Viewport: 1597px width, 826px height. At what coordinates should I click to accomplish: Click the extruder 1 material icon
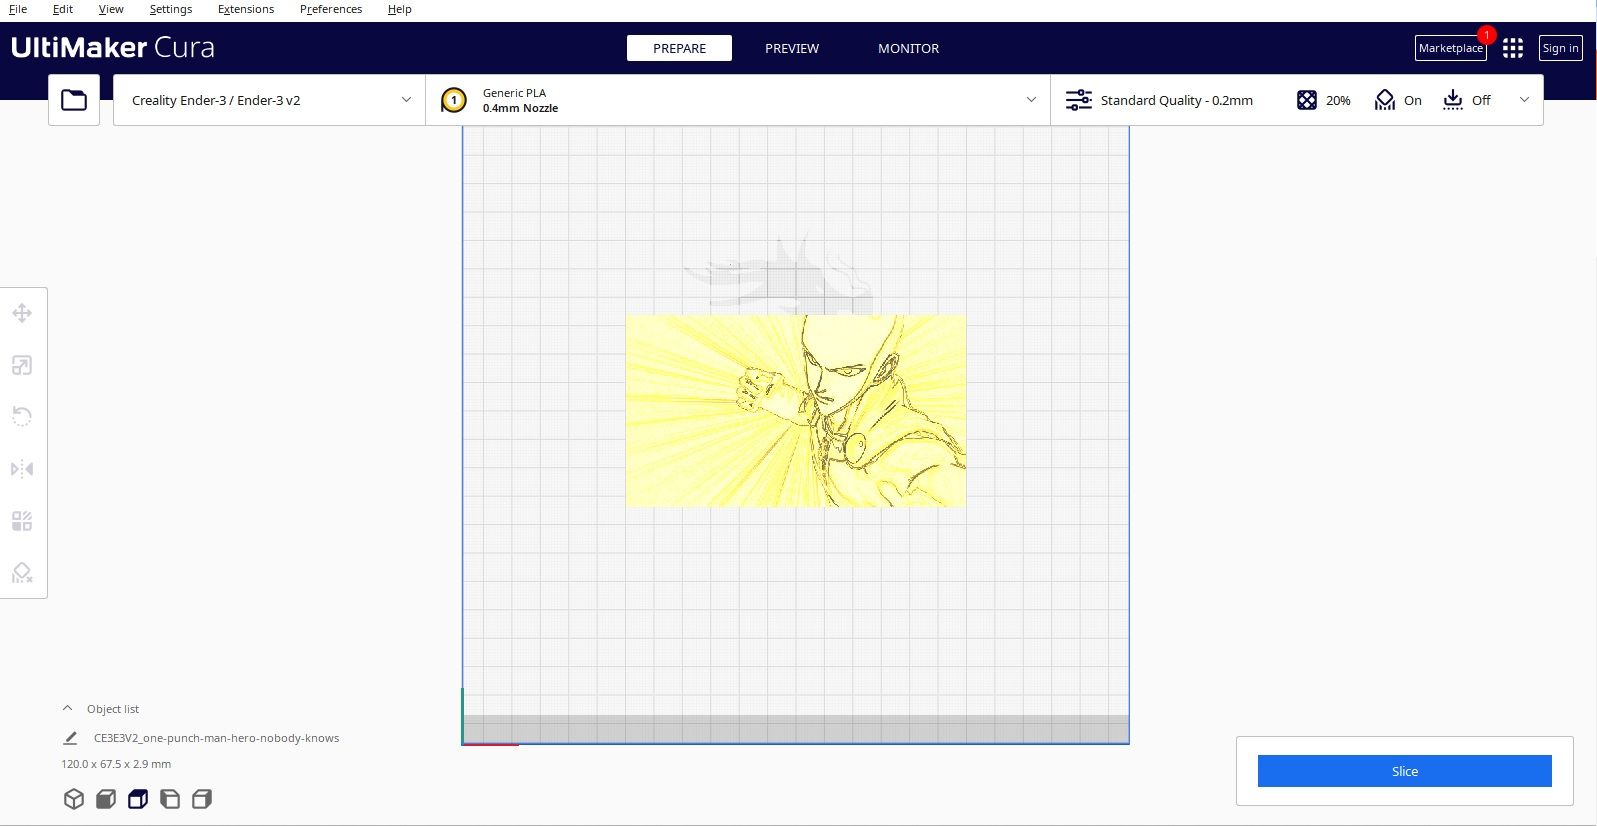454,100
